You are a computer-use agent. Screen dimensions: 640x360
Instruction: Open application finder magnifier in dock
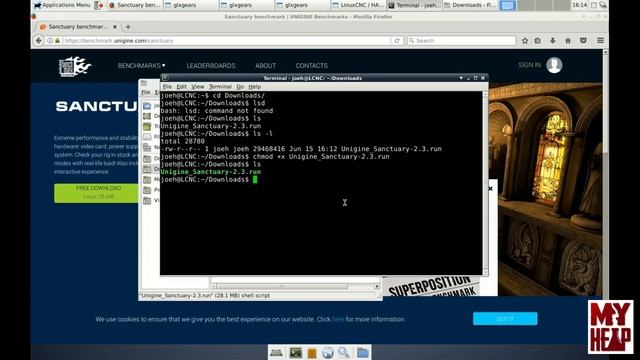(x=344, y=353)
